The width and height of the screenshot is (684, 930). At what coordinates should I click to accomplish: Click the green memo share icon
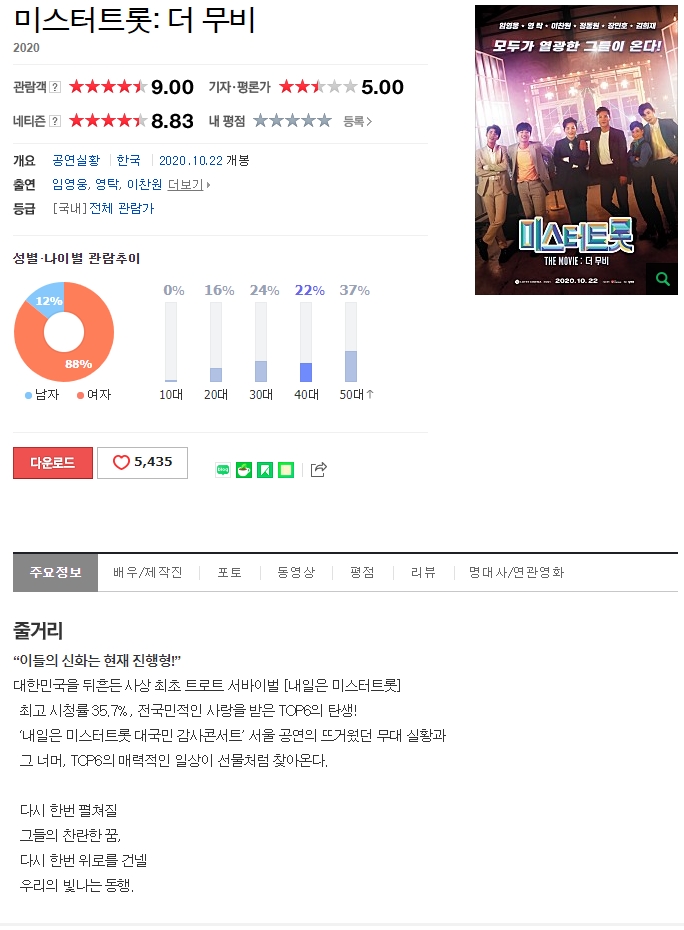[286, 470]
